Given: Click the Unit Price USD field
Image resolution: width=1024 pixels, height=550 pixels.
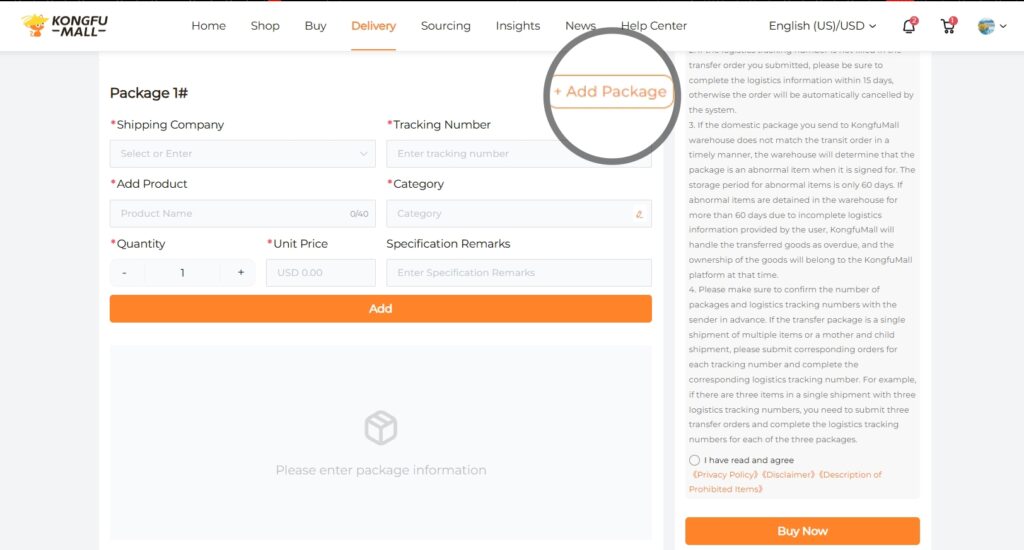Looking at the screenshot, I should [320, 273].
